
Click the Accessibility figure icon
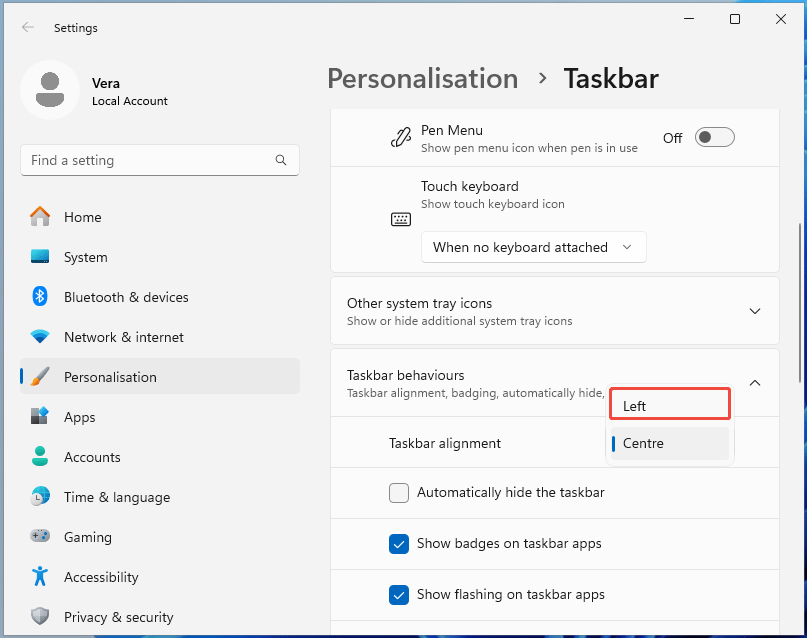40,577
